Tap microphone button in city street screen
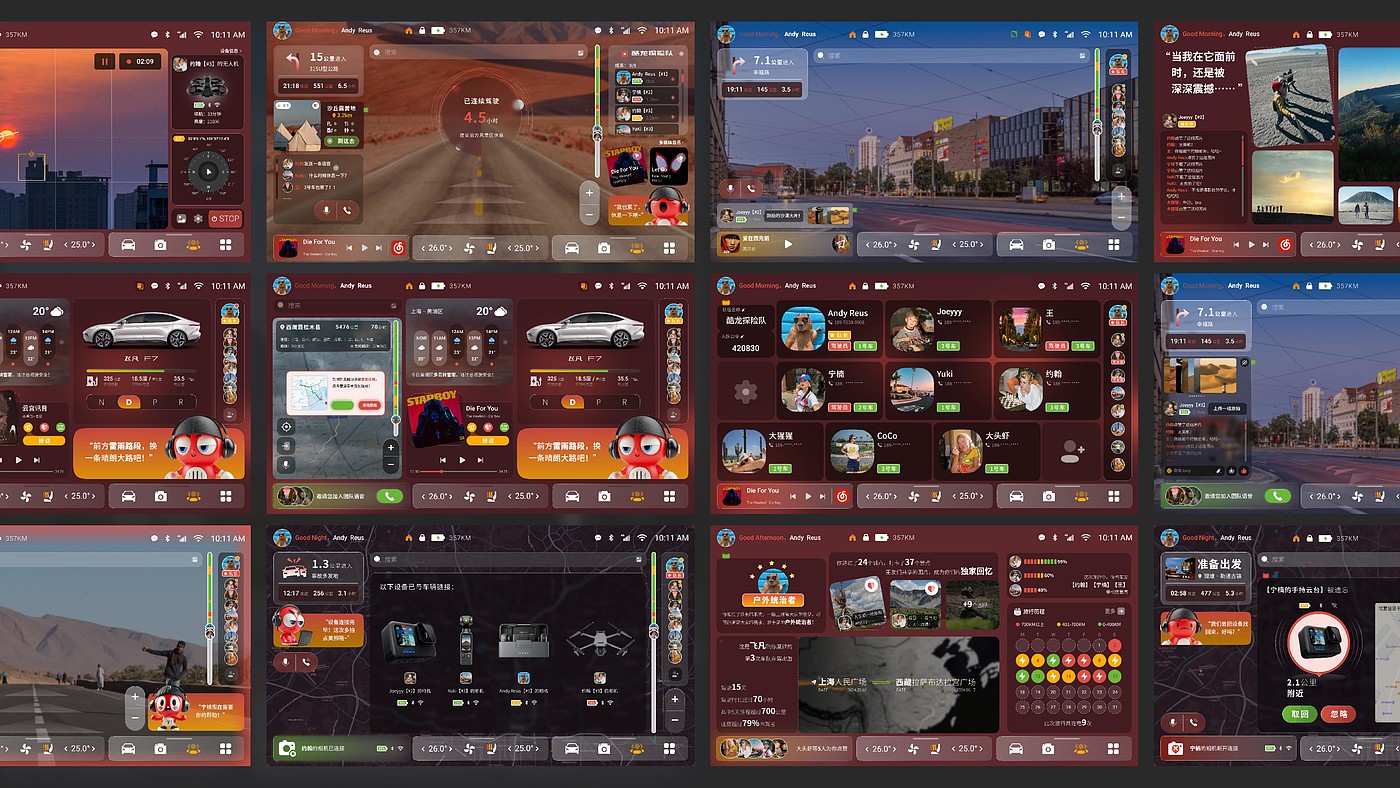 [x=730, y=189]
